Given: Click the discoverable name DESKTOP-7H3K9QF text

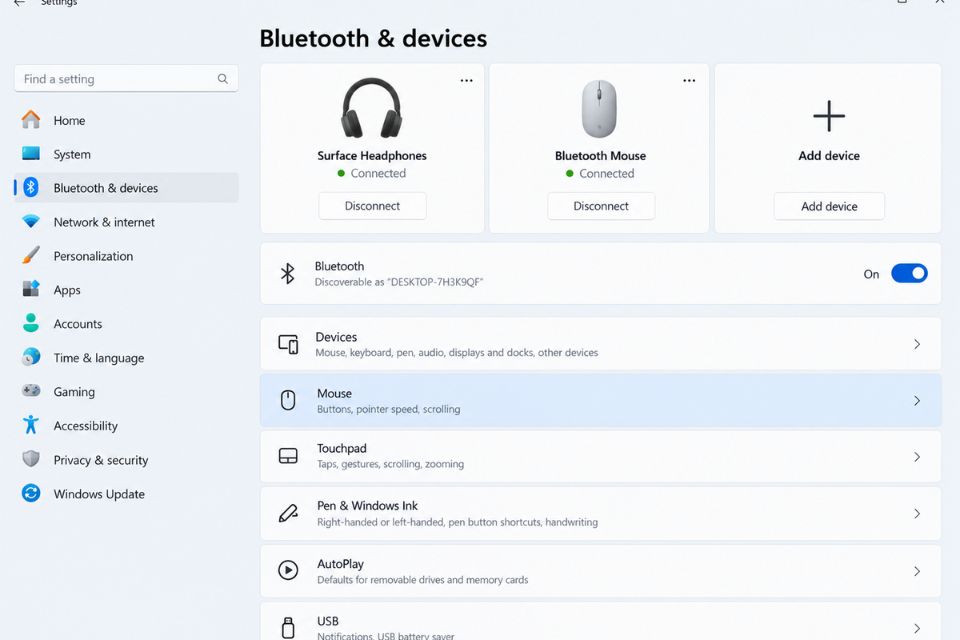Looking at the screenshot, I should 435,282.
